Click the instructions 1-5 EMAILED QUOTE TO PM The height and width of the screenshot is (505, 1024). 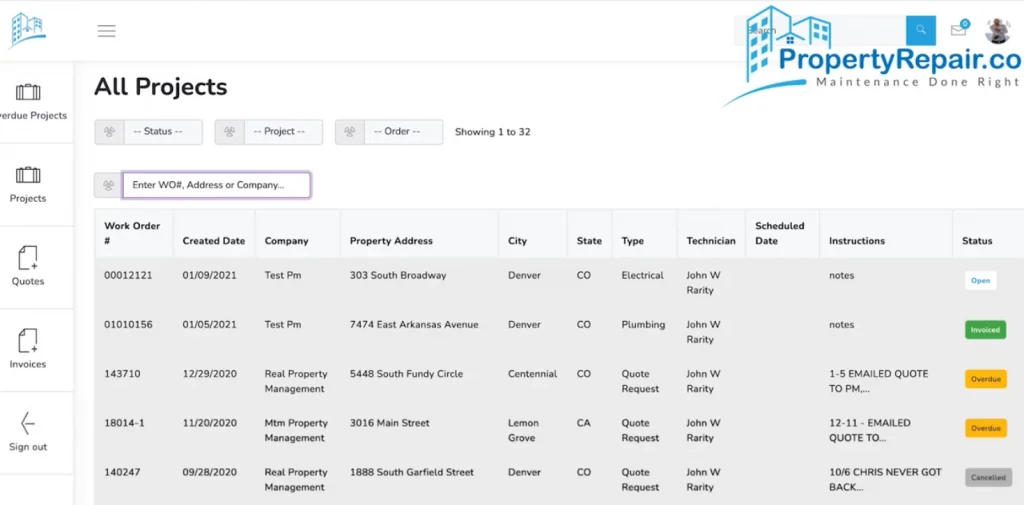878,382
